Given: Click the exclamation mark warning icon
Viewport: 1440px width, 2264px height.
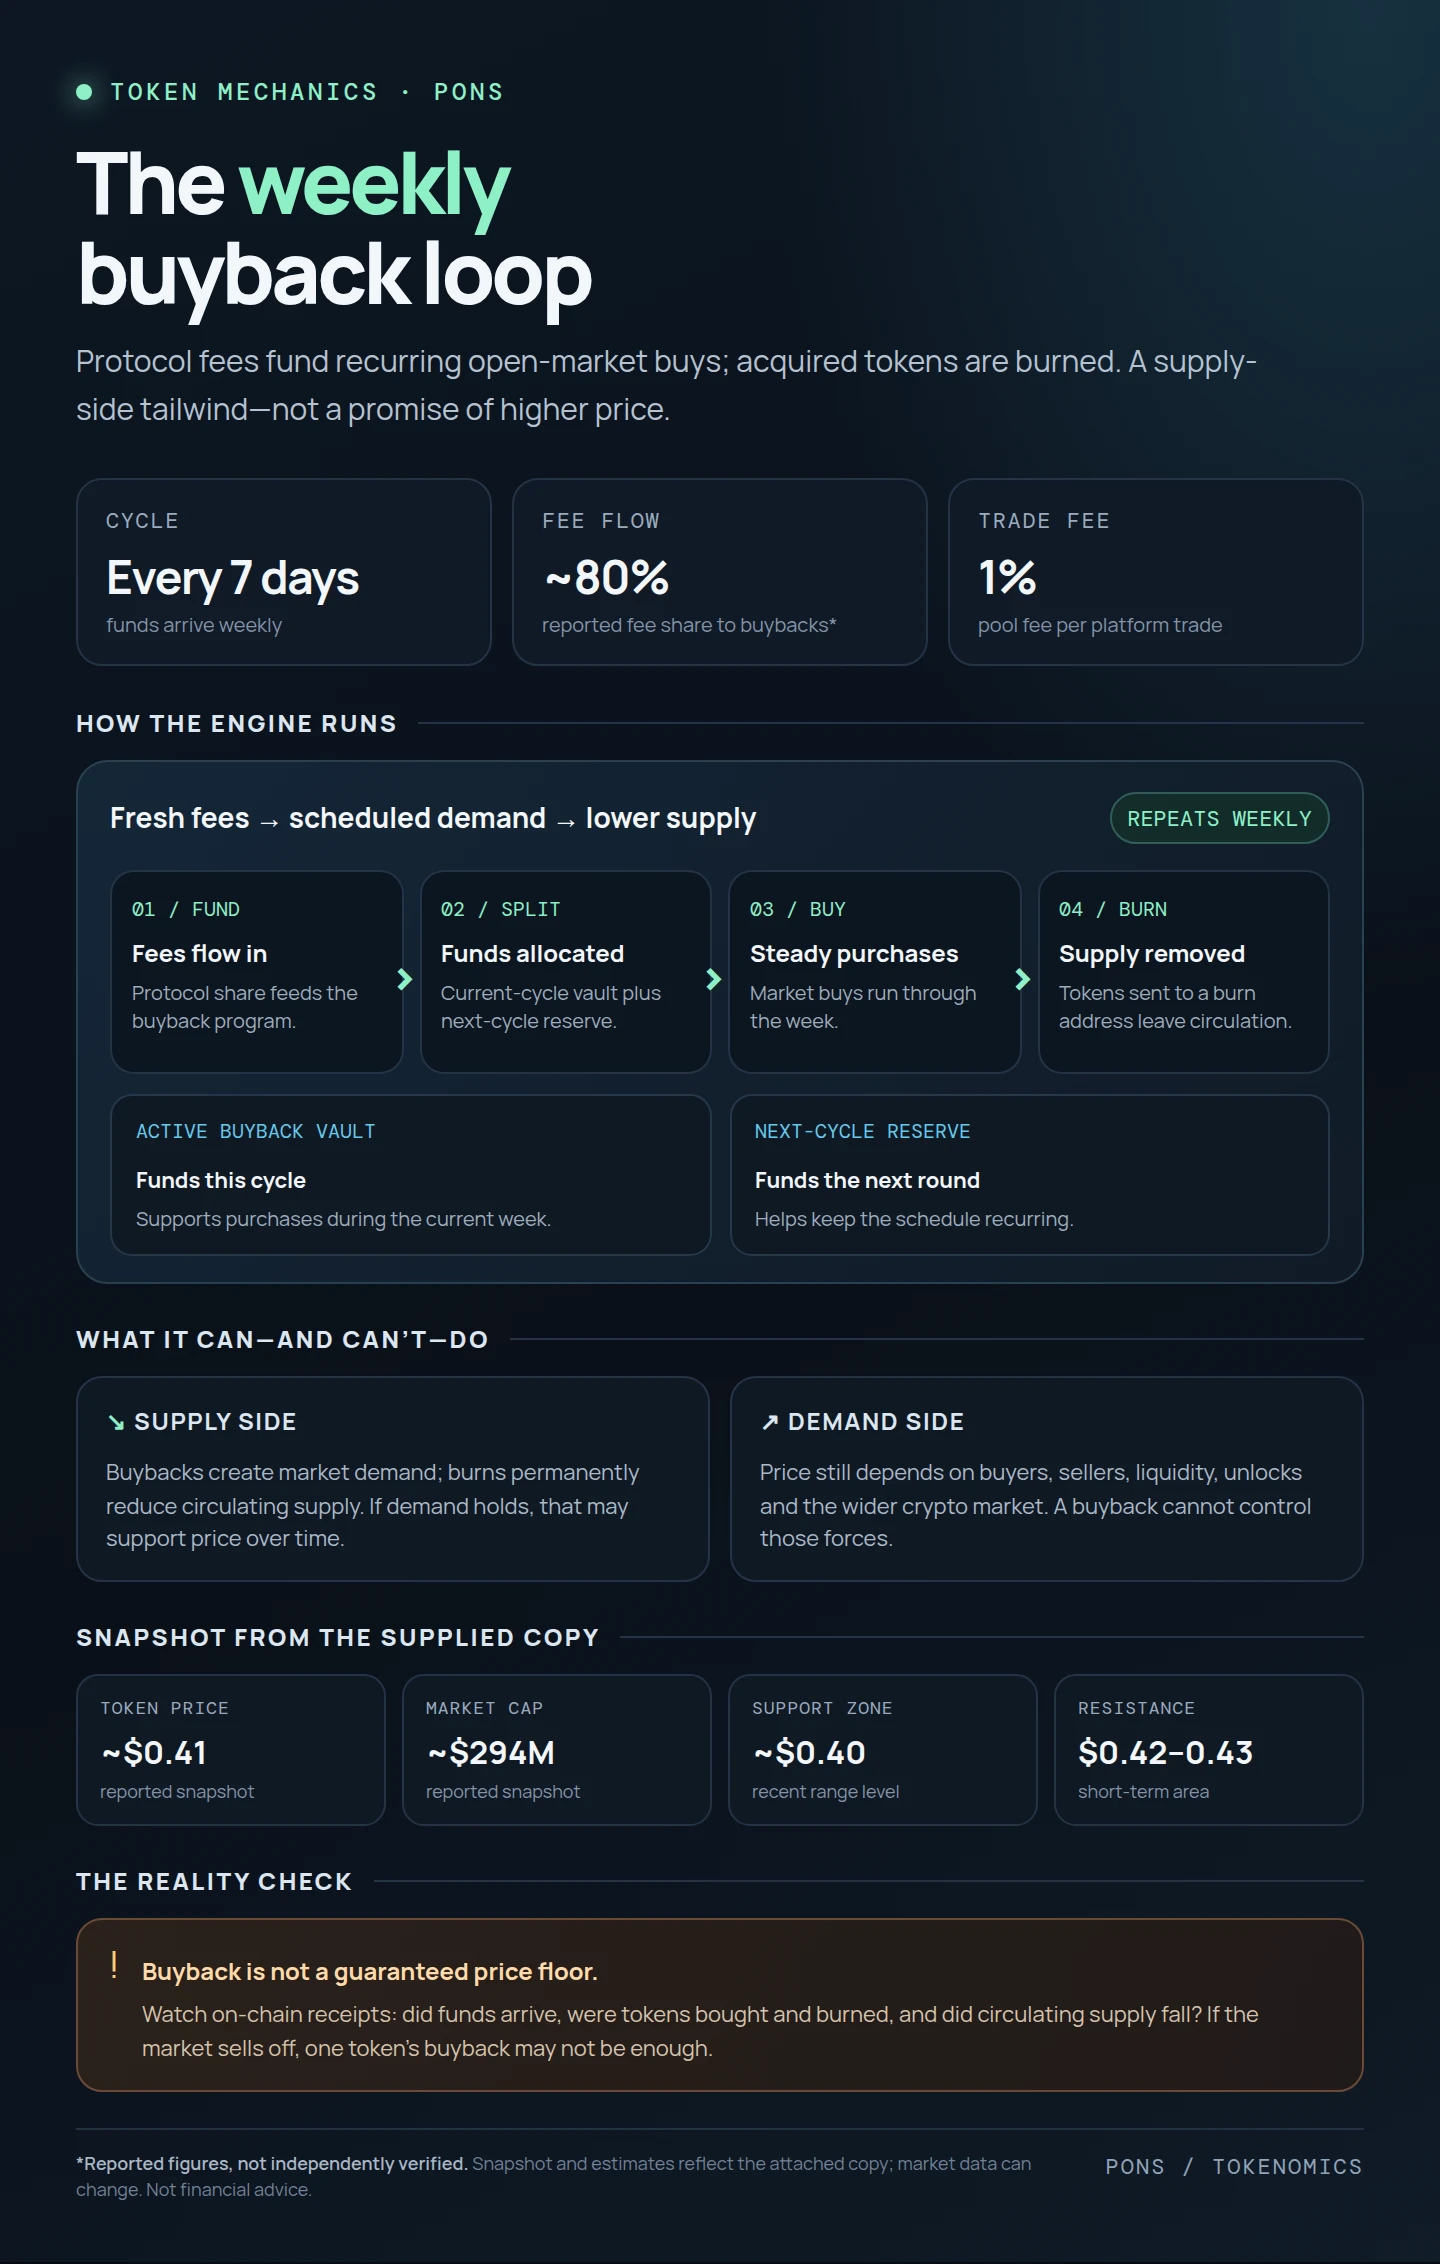Looking at the screenshot, I should pos(114,1965).
